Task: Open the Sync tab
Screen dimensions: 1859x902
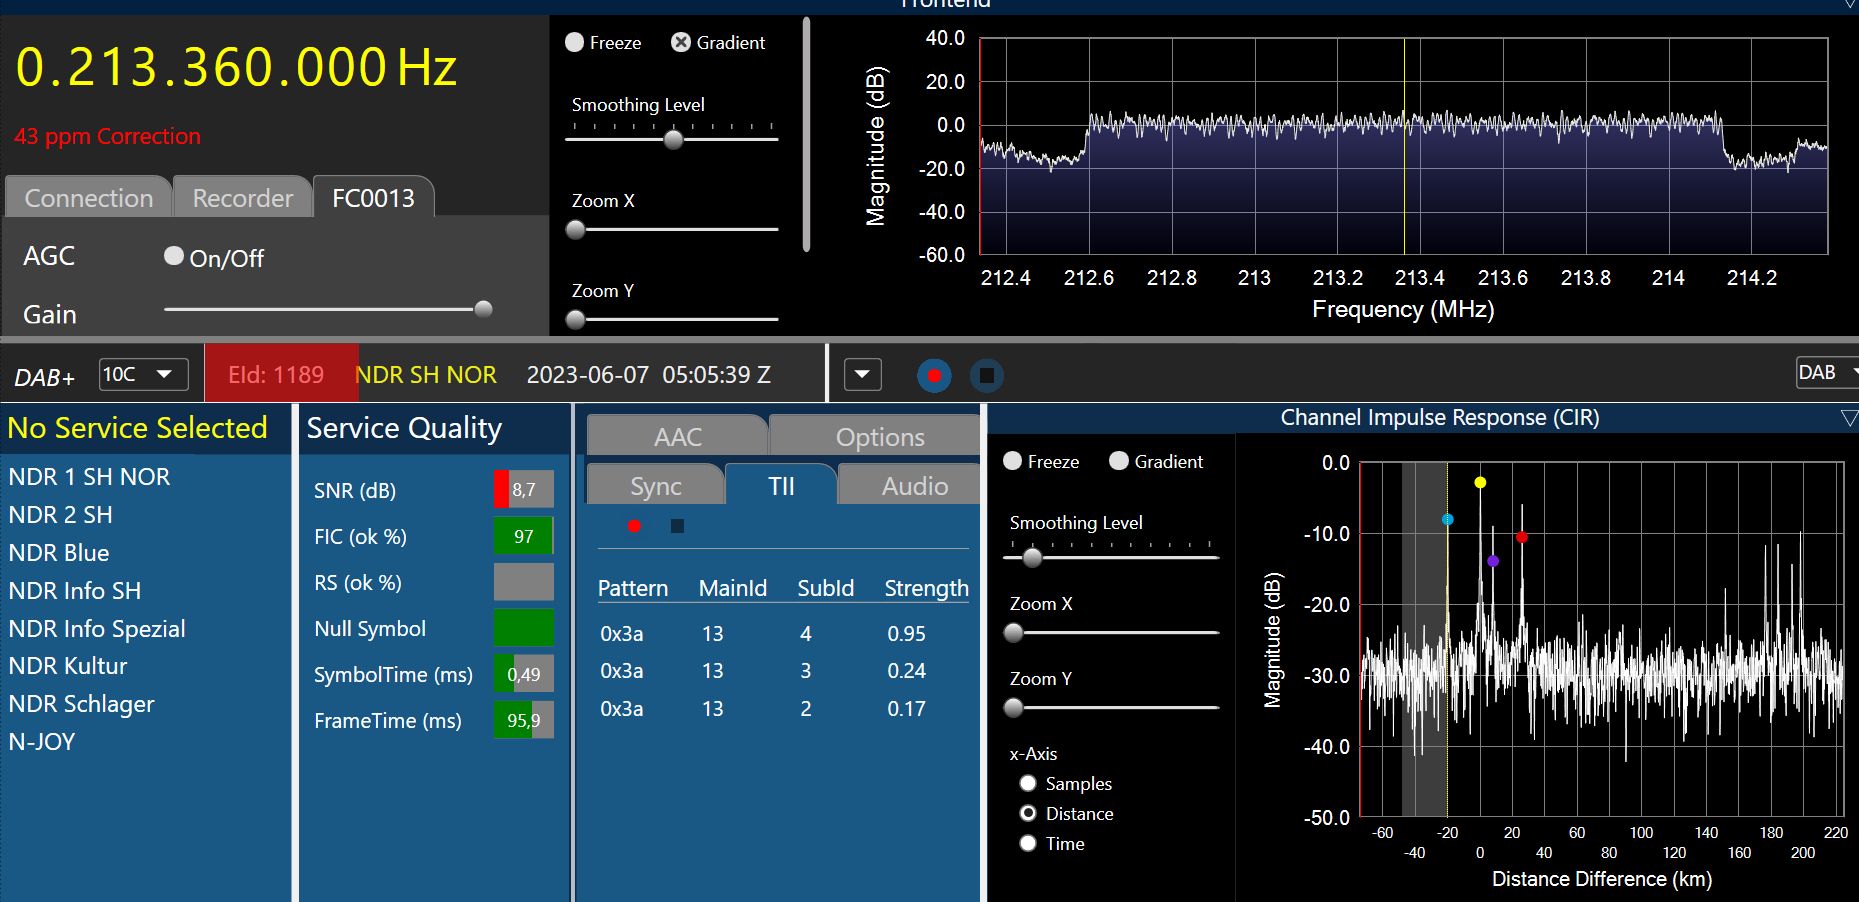Action: pyautogui.click(x=655, y=487)
